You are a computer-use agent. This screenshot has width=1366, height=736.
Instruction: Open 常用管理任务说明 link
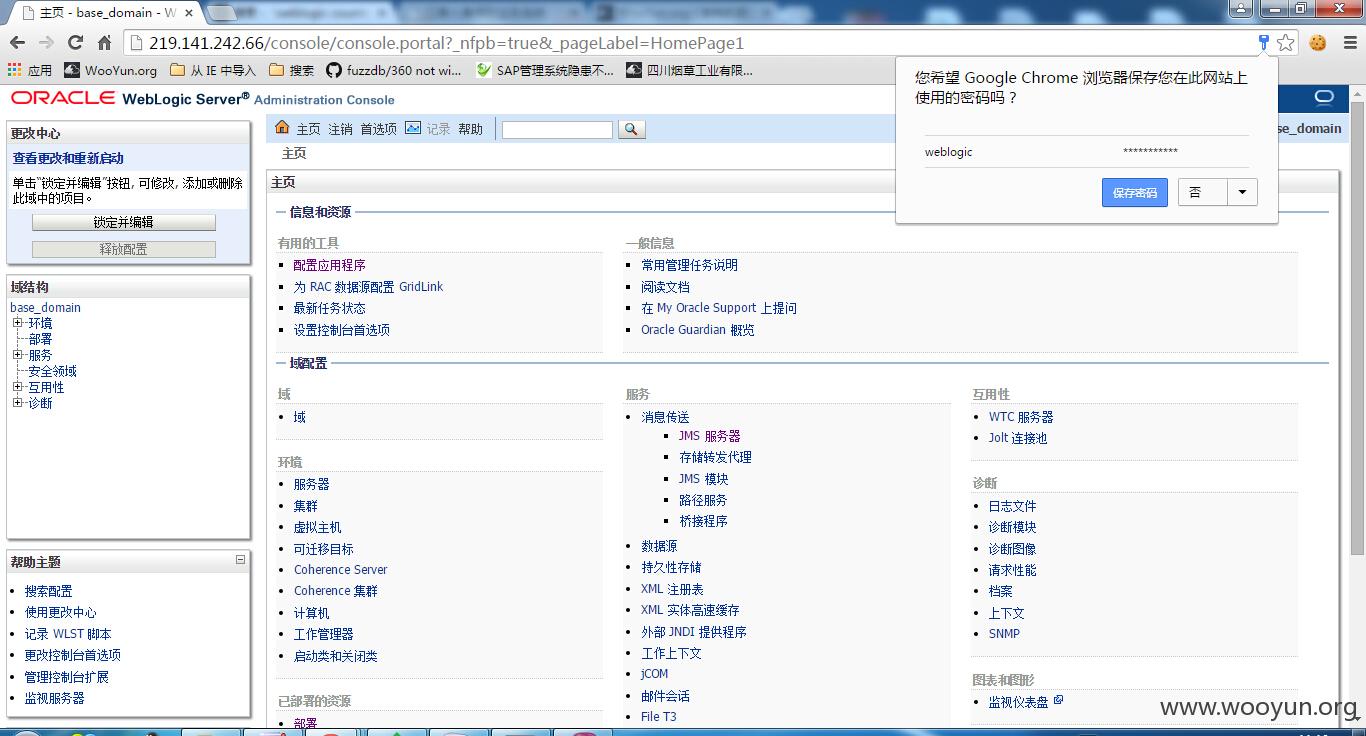(x=689, y=265)
